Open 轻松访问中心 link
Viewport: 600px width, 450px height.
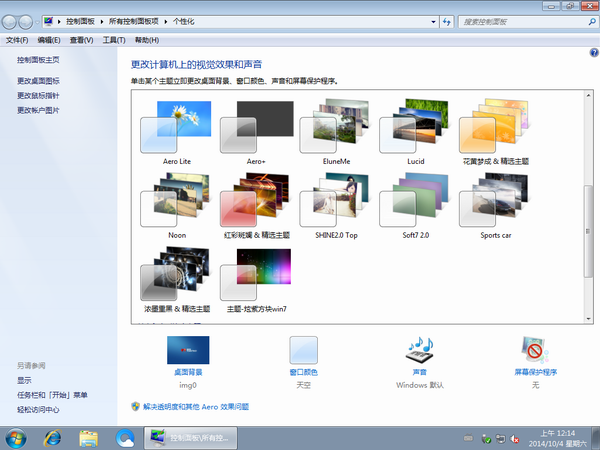pos(38,409)
